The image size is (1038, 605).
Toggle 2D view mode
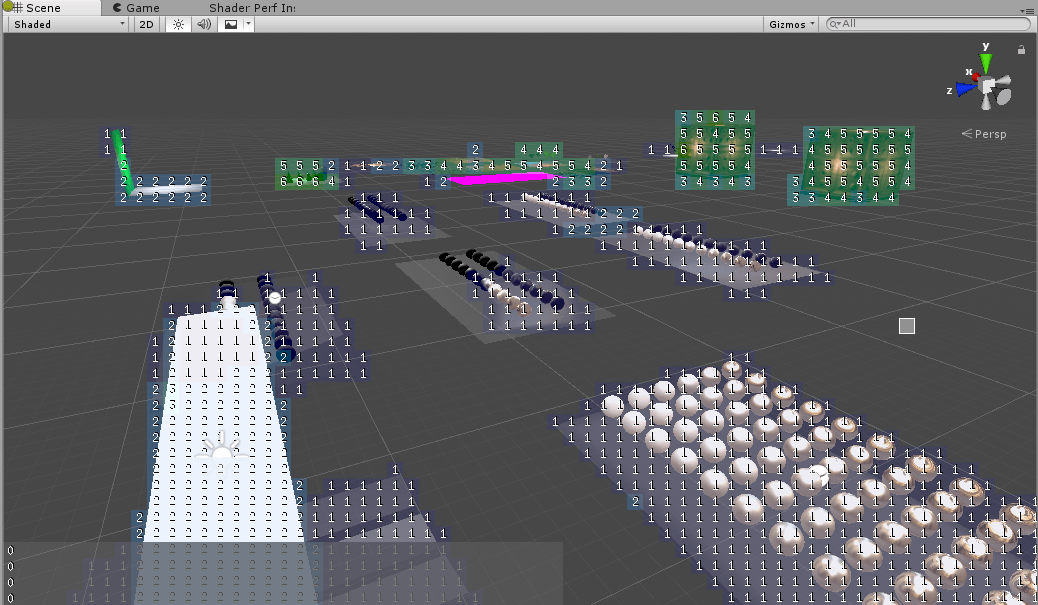click(x=147, y=24)
